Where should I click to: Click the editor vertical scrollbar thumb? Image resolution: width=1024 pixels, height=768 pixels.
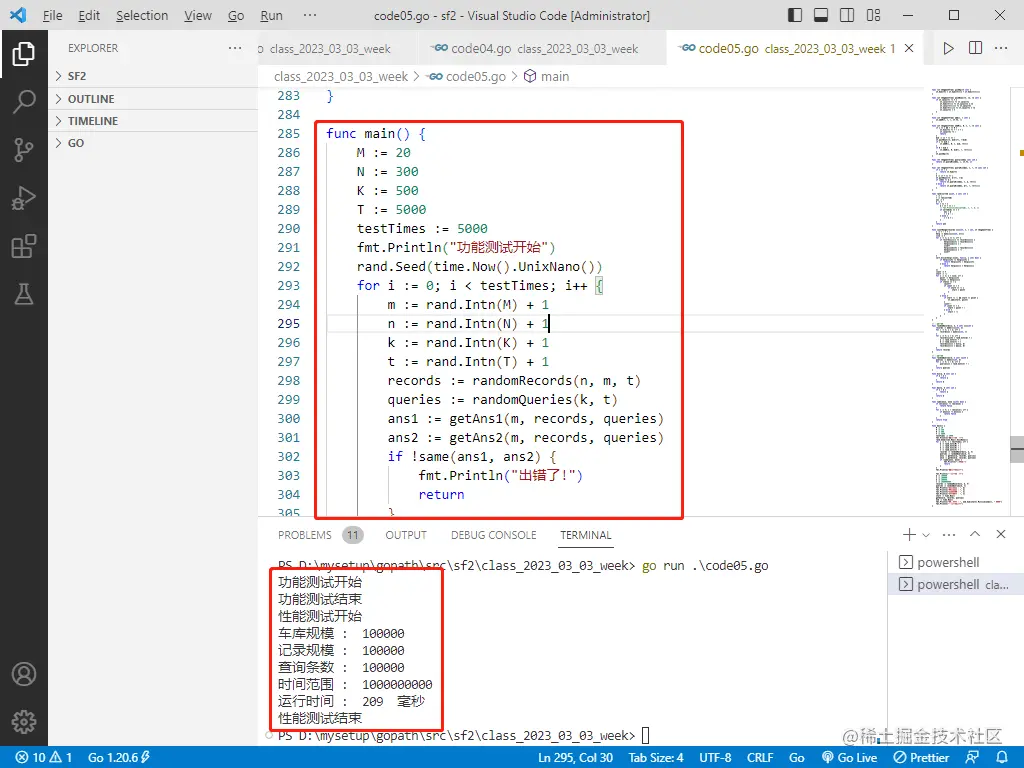pos(1017,449)
